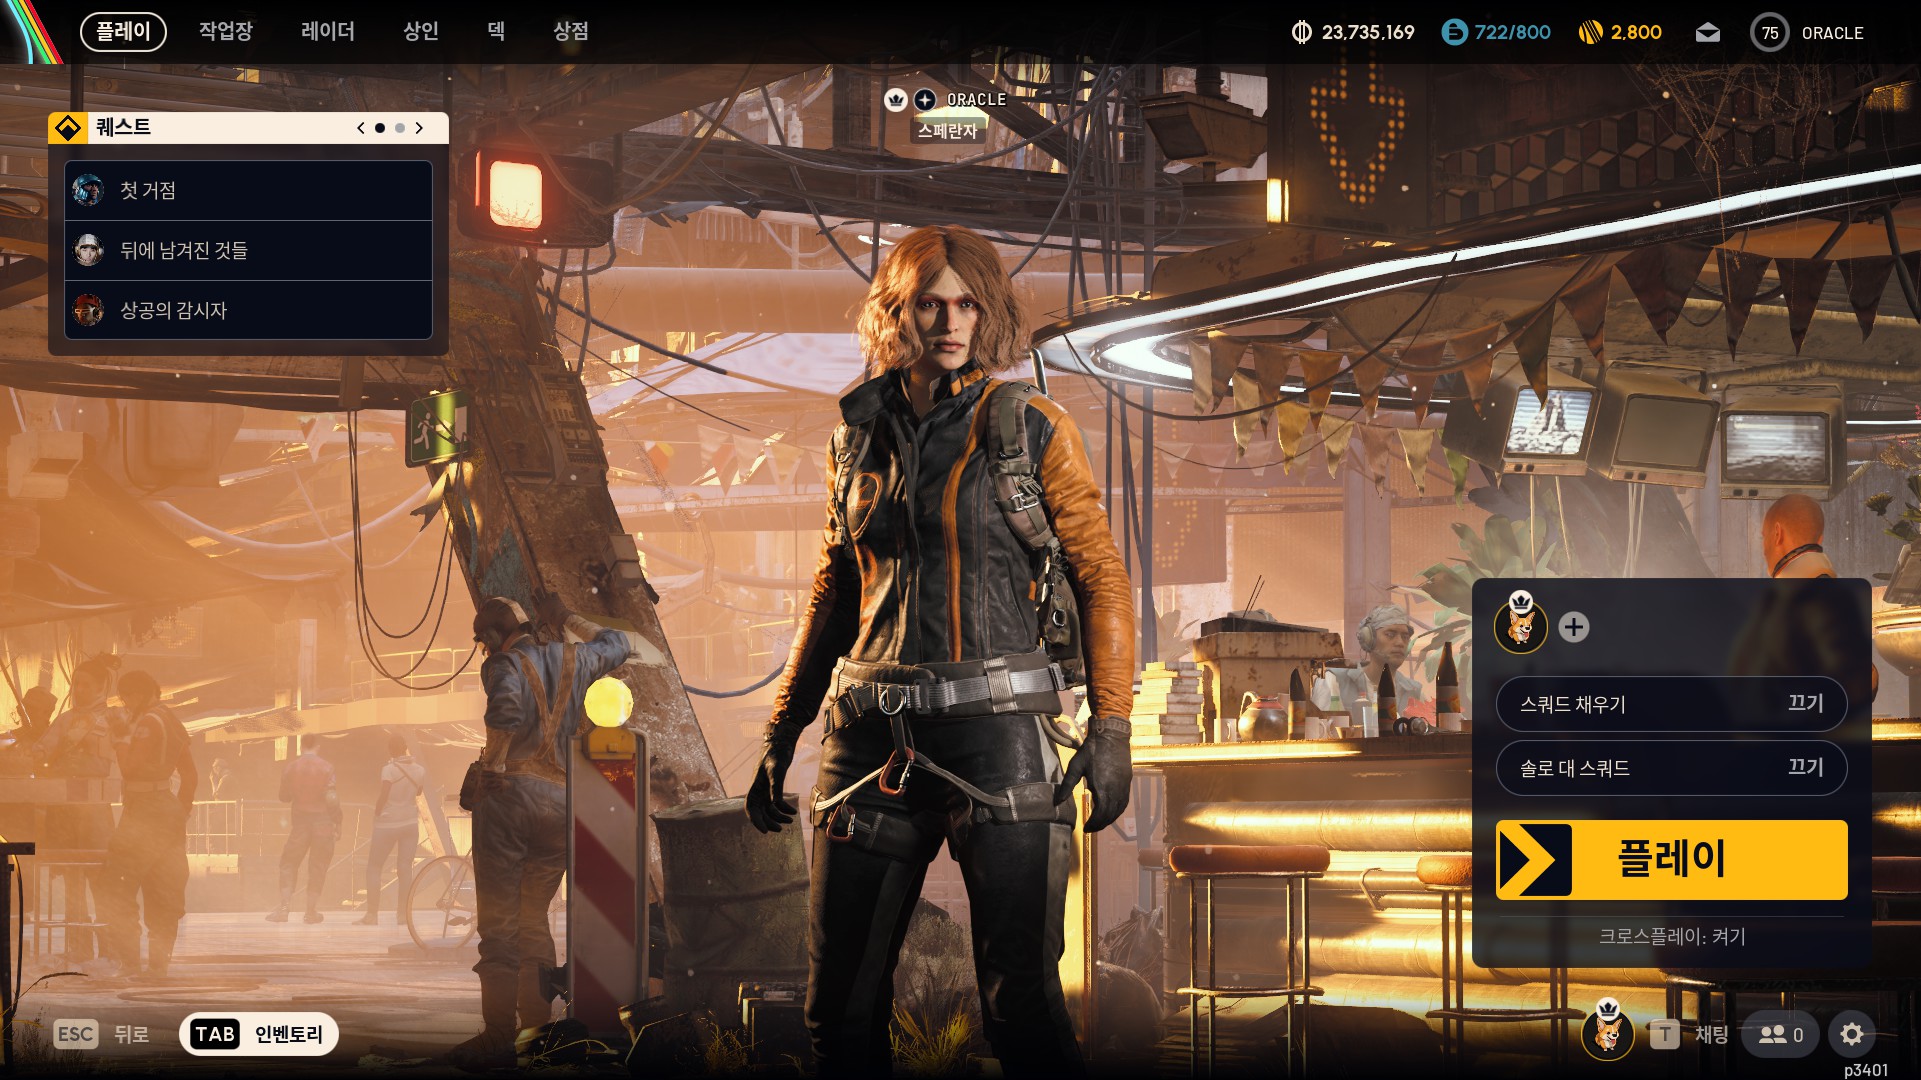Toggle 크로스플레이 켜기 option

(x=1671, y=937)
